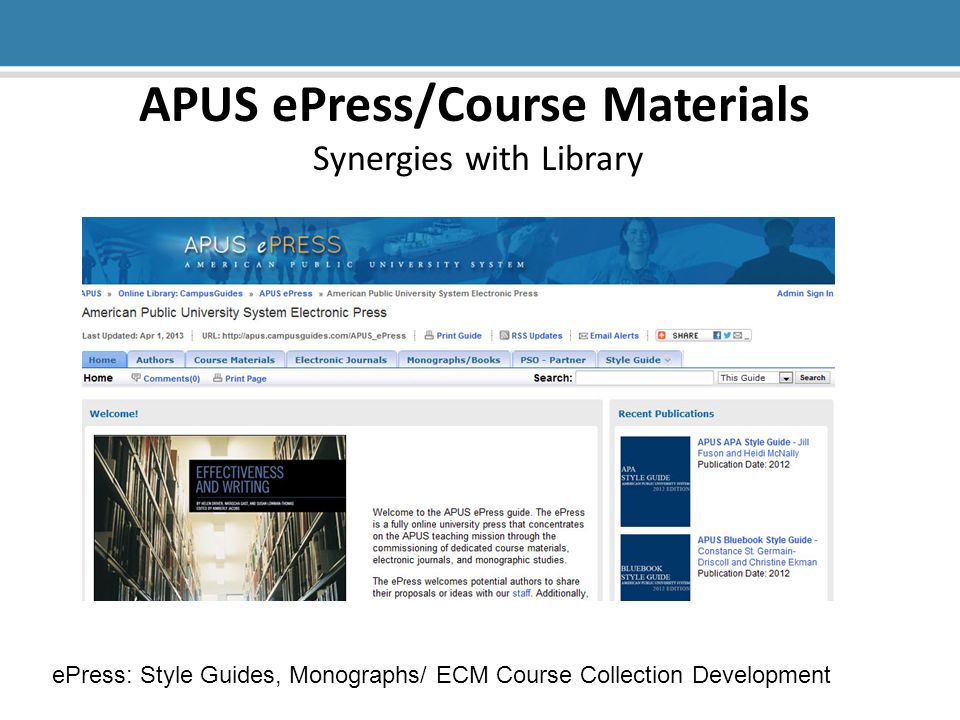Click the SHARE label in share bar
The height and width of the screenshot is (720, 960).
click(x=685, y=336)
